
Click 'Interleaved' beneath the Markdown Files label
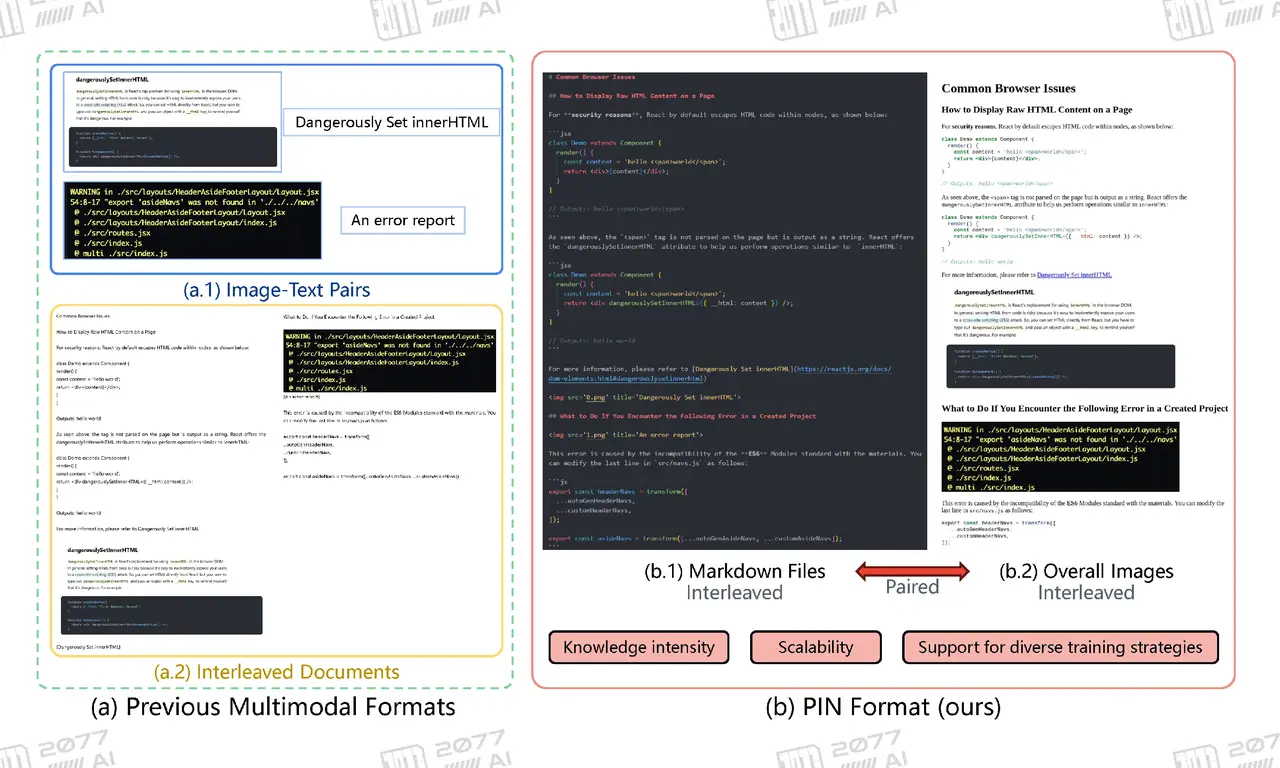pos(734,593)
